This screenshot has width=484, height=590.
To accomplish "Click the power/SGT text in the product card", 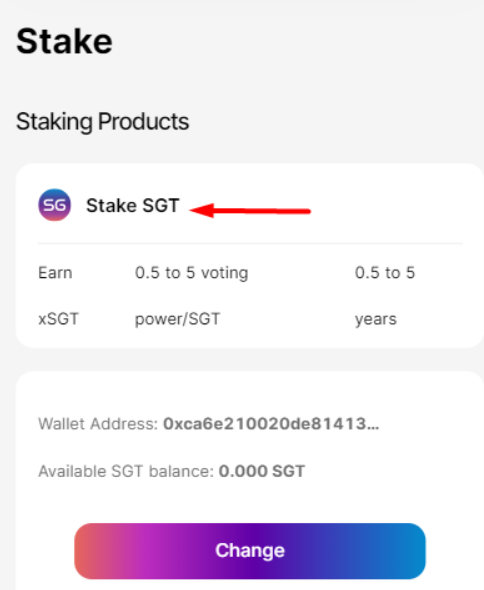I will [x=177, y=319].
